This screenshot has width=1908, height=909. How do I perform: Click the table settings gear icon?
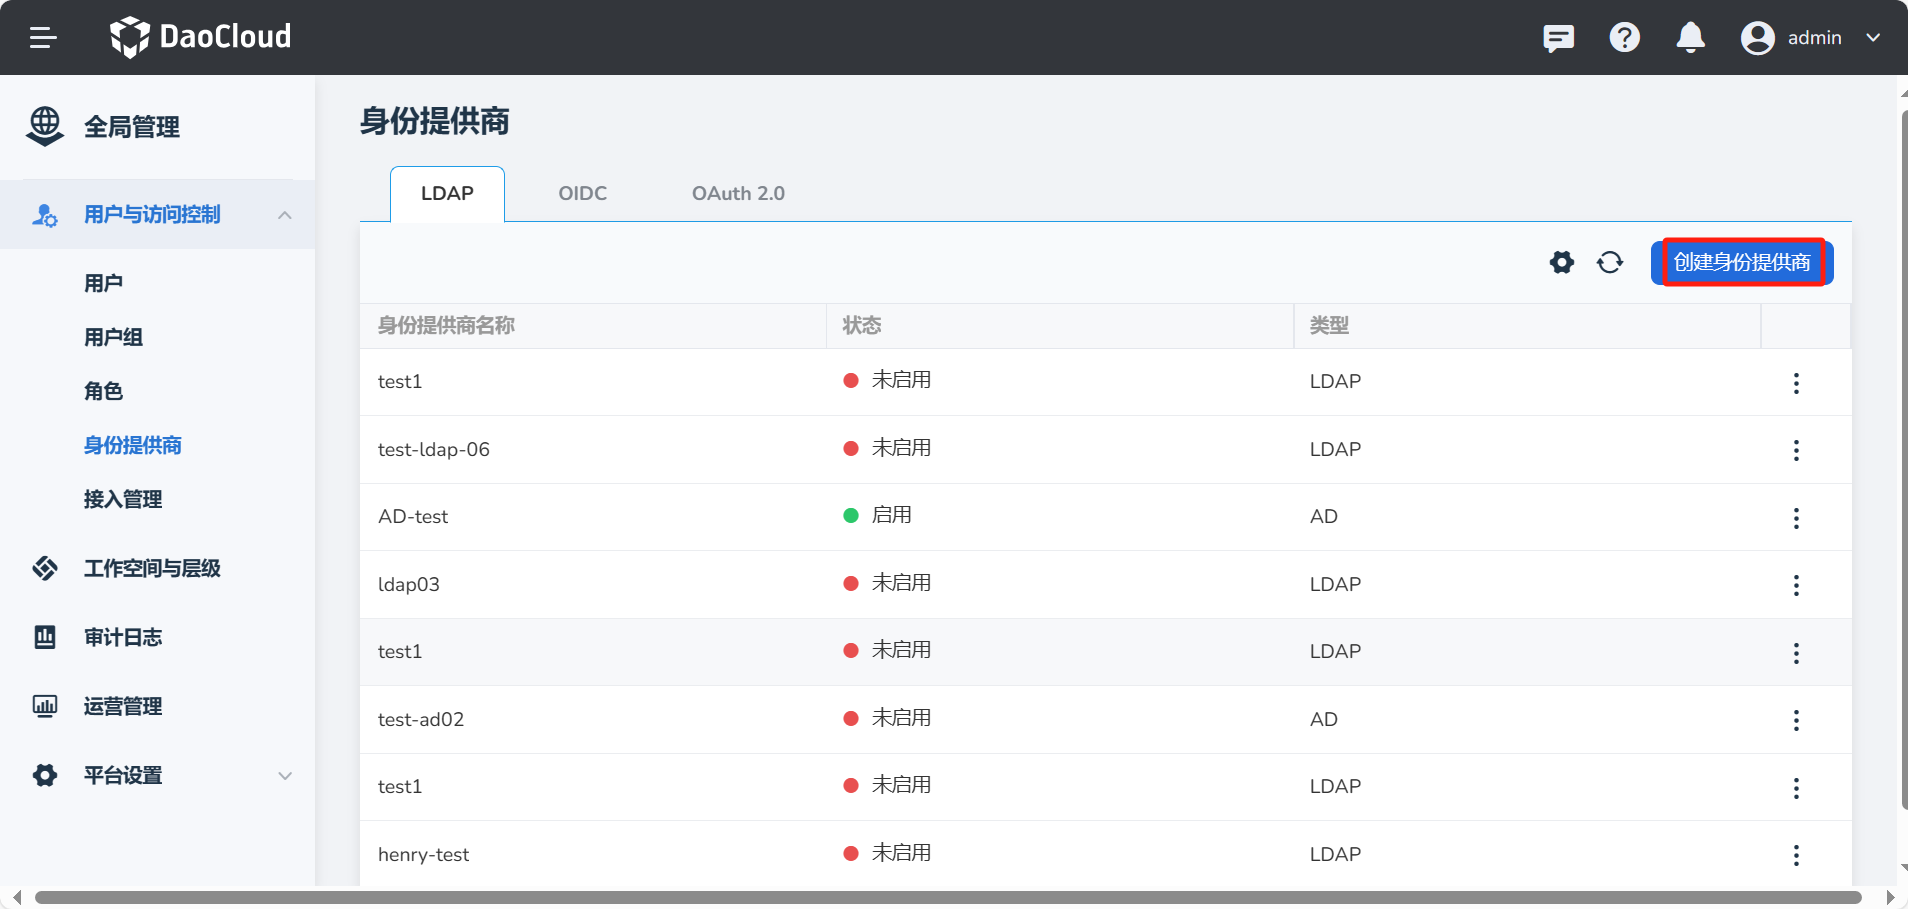[1561, 263]
